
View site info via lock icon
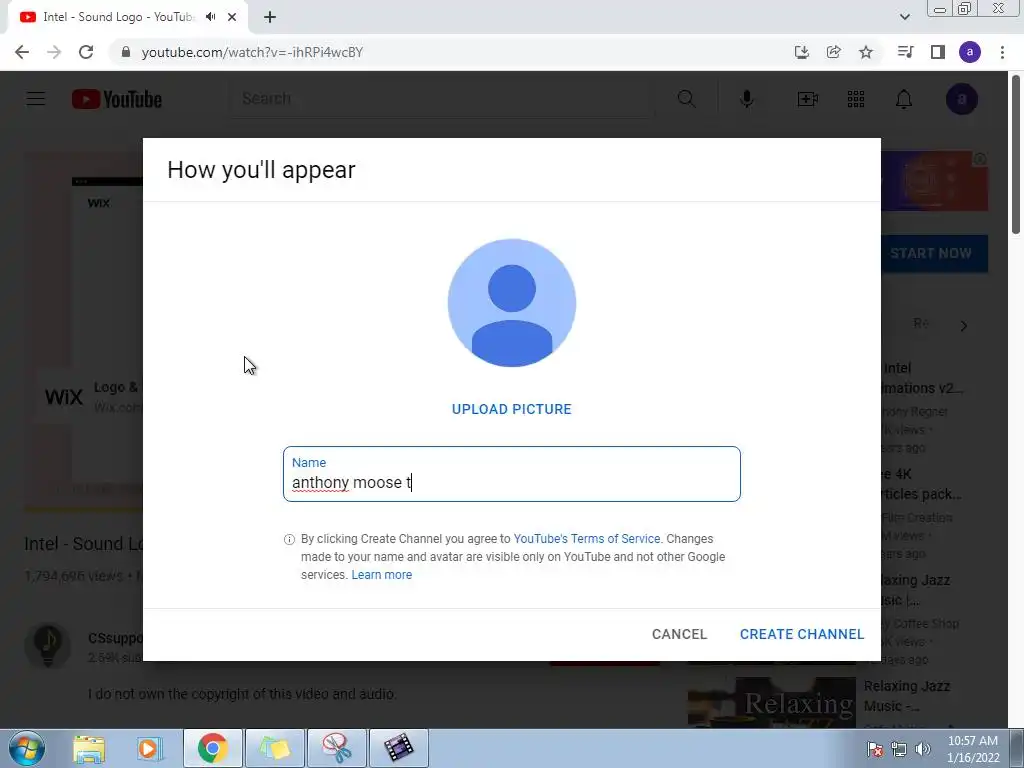(x=126, y=52)
